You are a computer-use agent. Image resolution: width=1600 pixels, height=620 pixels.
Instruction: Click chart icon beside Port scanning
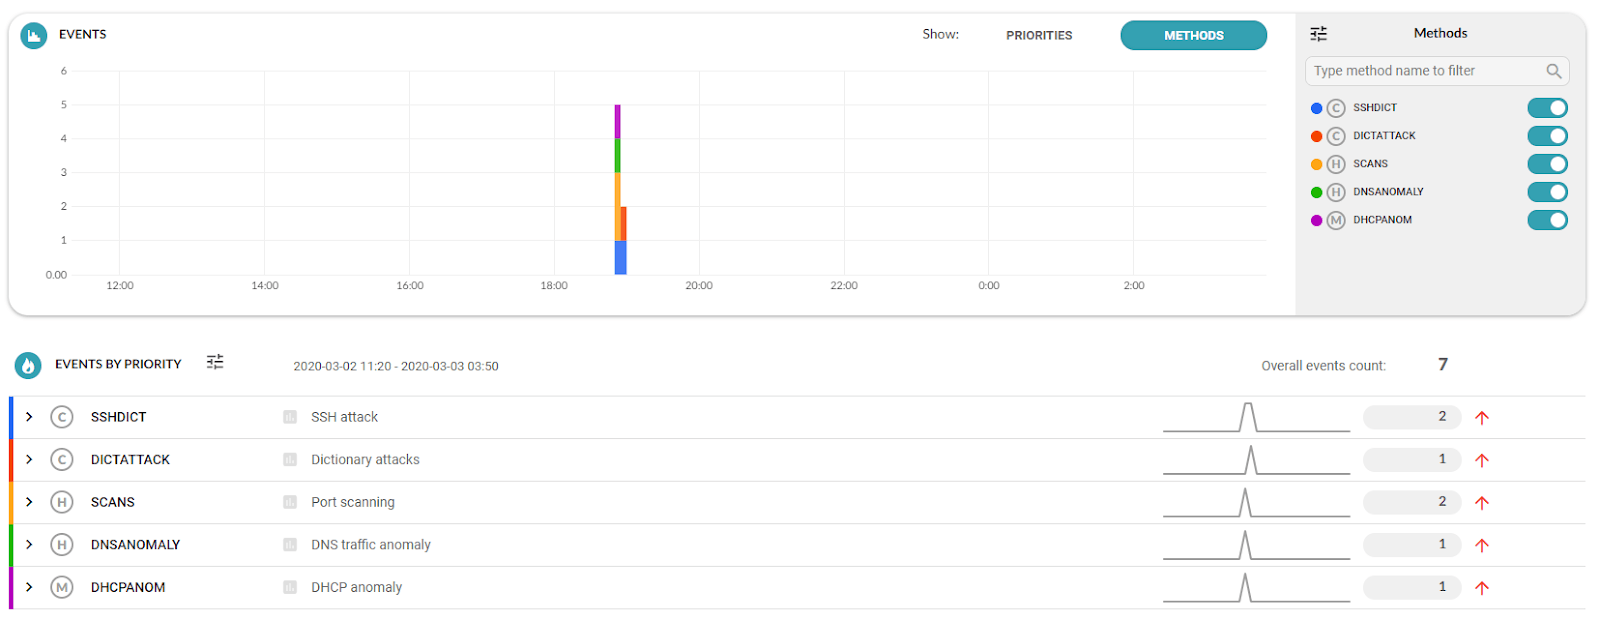[290, 502]
